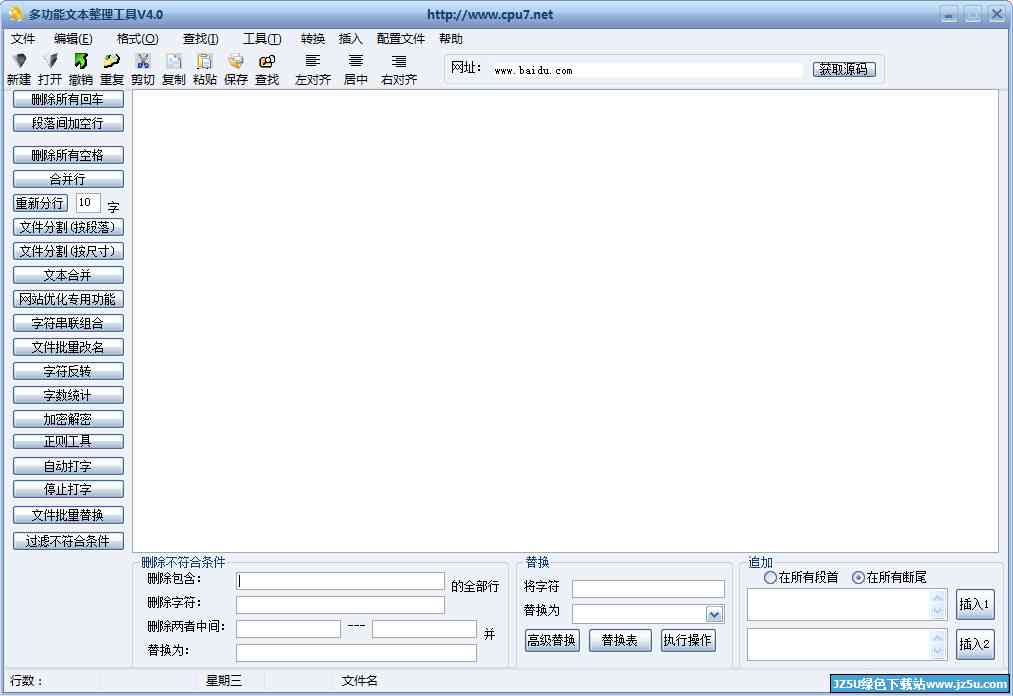The height and width of the screenshot is (696, 1013).
Task: Click the 网站优化专用功能 button
Action: (x=68, y=299)
